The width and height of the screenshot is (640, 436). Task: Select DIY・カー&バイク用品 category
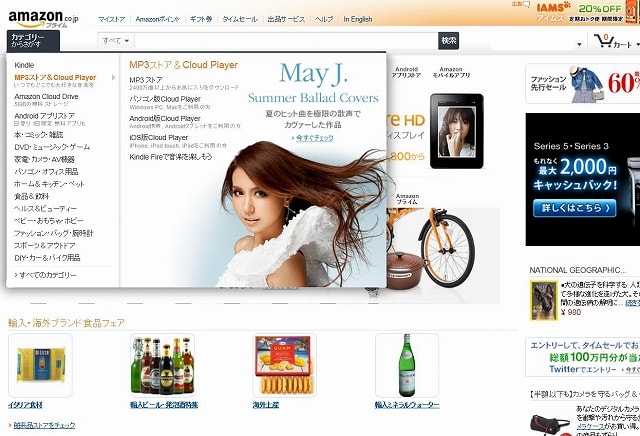[47, 258]
